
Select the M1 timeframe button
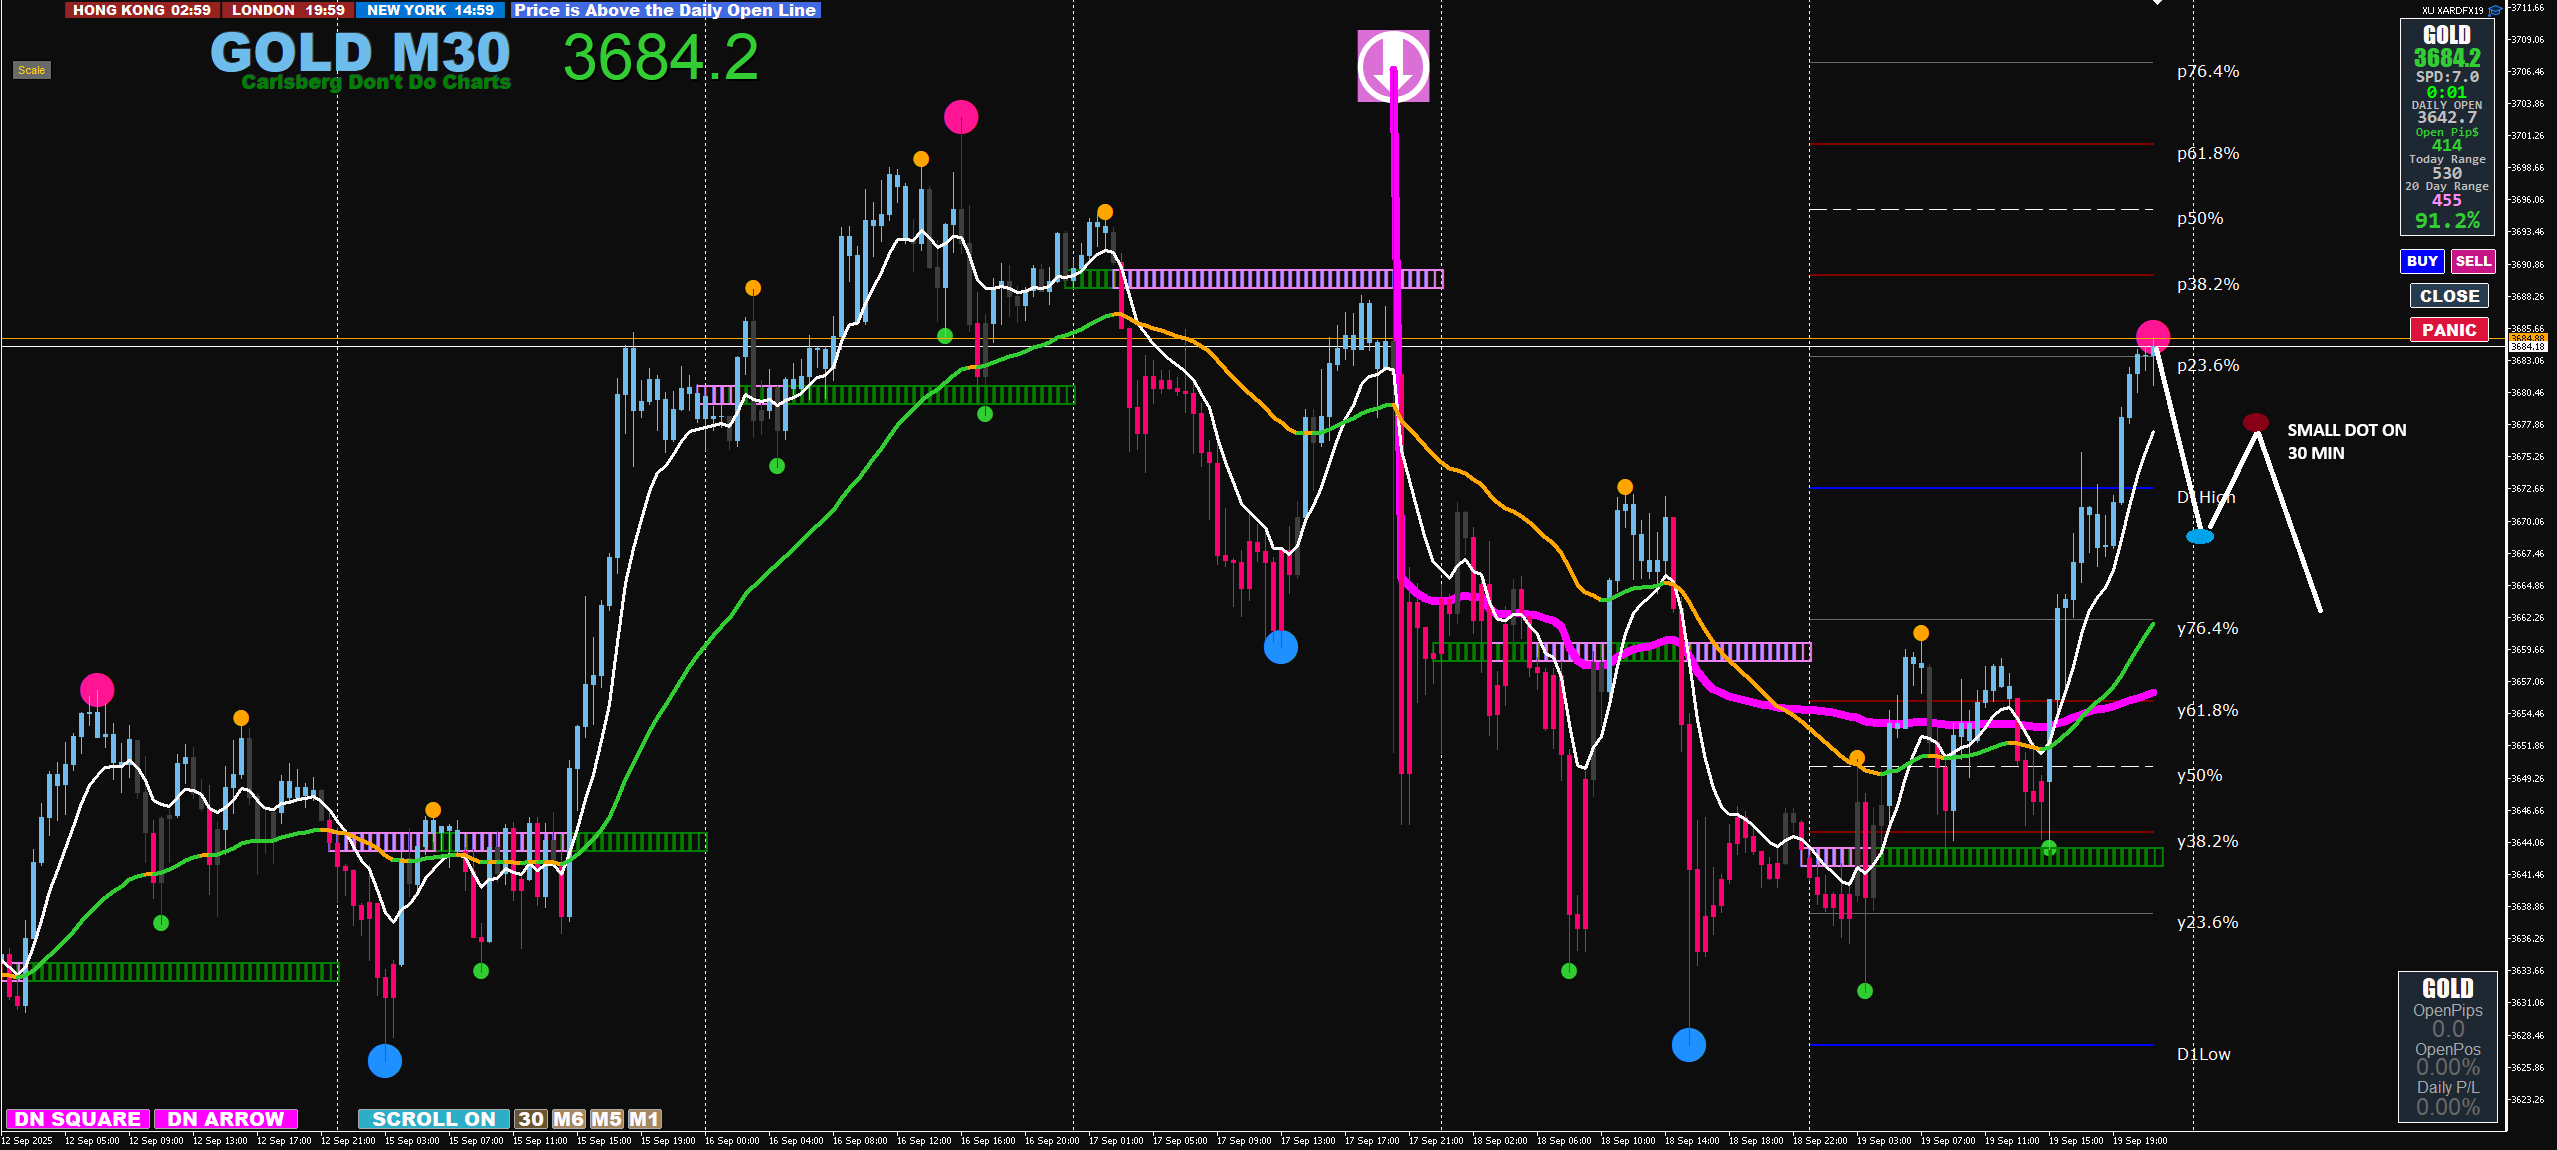click(x=644, y=1119)
